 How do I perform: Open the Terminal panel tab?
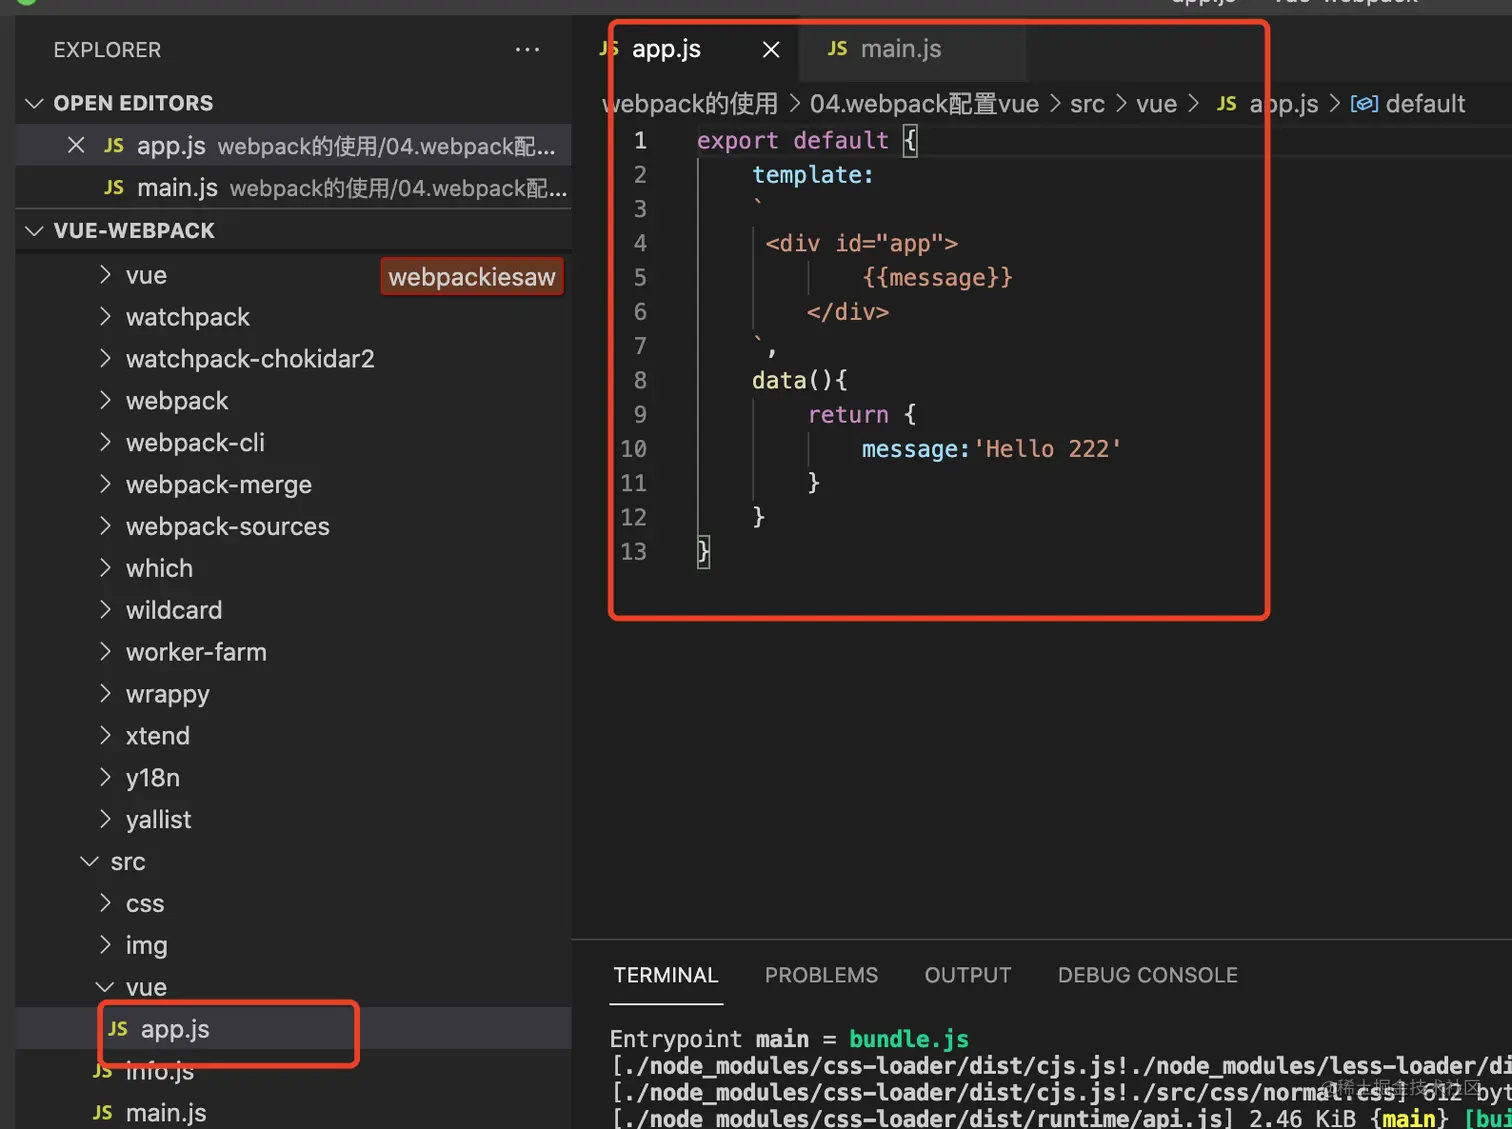point(666,975)
